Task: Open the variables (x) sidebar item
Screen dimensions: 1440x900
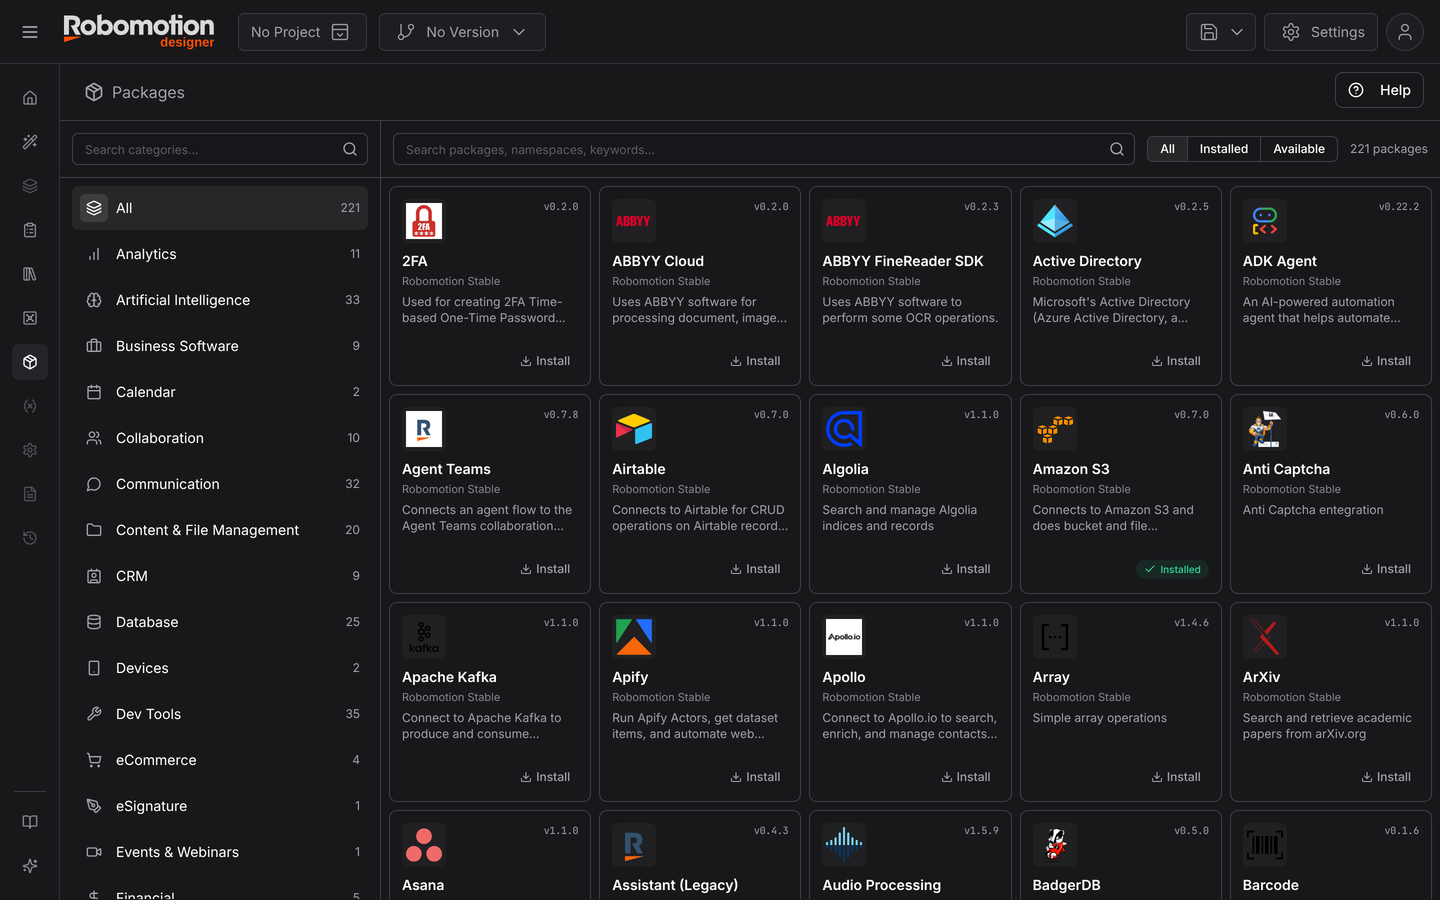Action: (30, 406)
